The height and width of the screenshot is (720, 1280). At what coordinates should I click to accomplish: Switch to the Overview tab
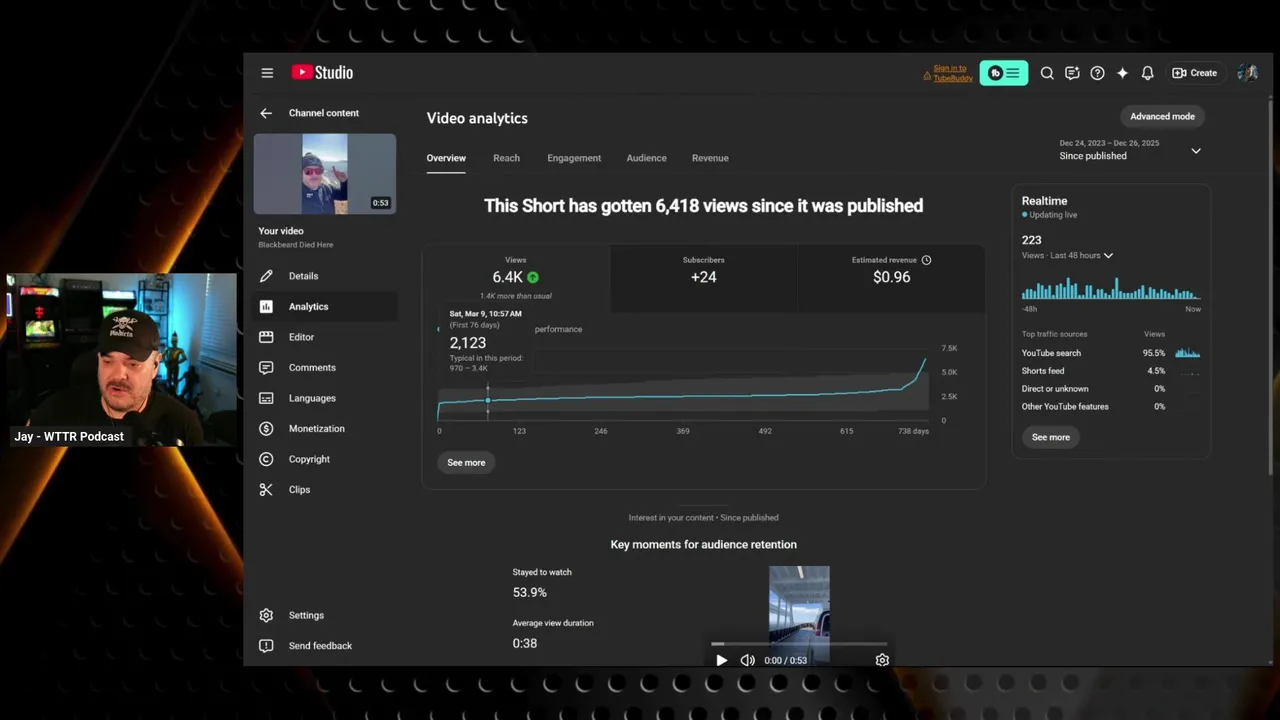pyautogui.click(x=446, y=158)
